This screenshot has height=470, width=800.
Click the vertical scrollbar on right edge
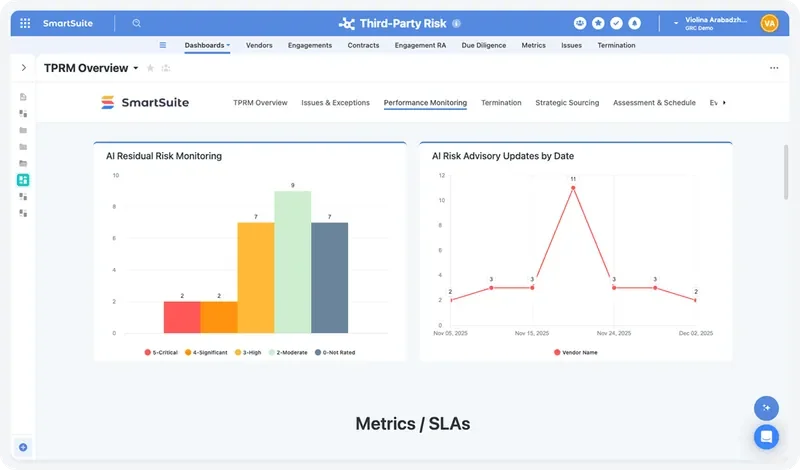coord(786,172)
